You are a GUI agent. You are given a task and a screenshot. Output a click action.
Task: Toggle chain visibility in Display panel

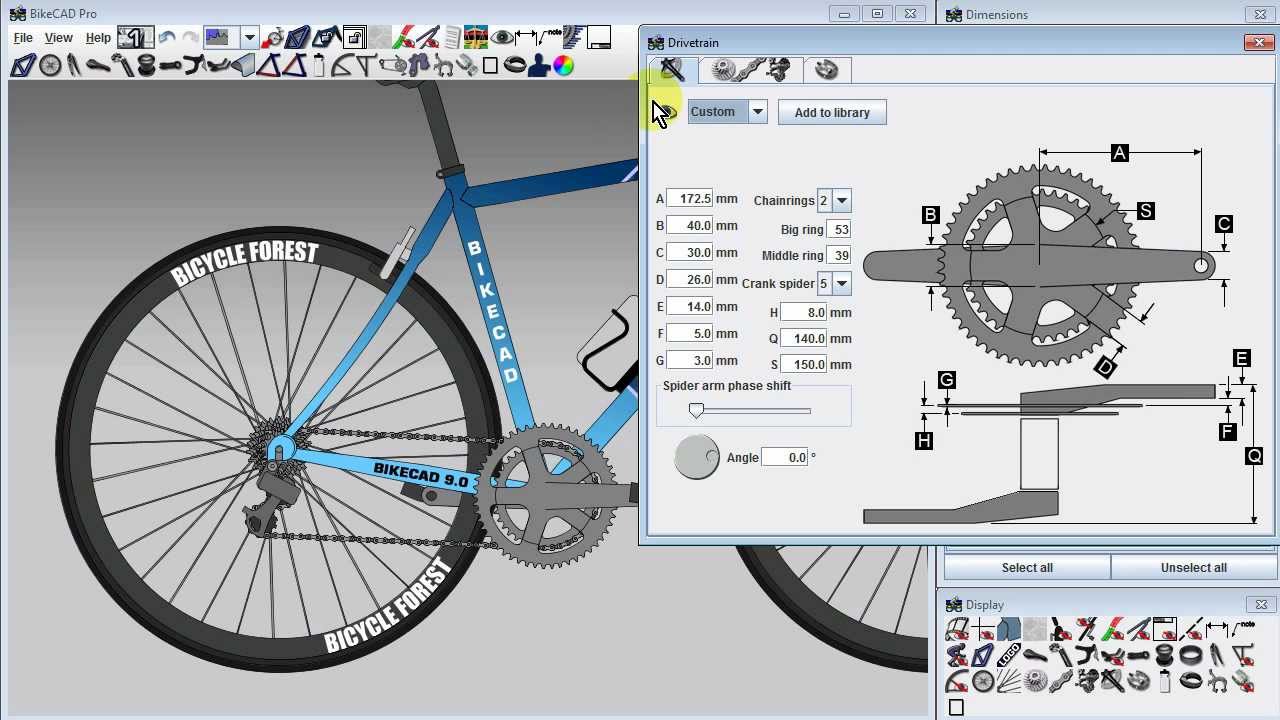click(1061, 681)
